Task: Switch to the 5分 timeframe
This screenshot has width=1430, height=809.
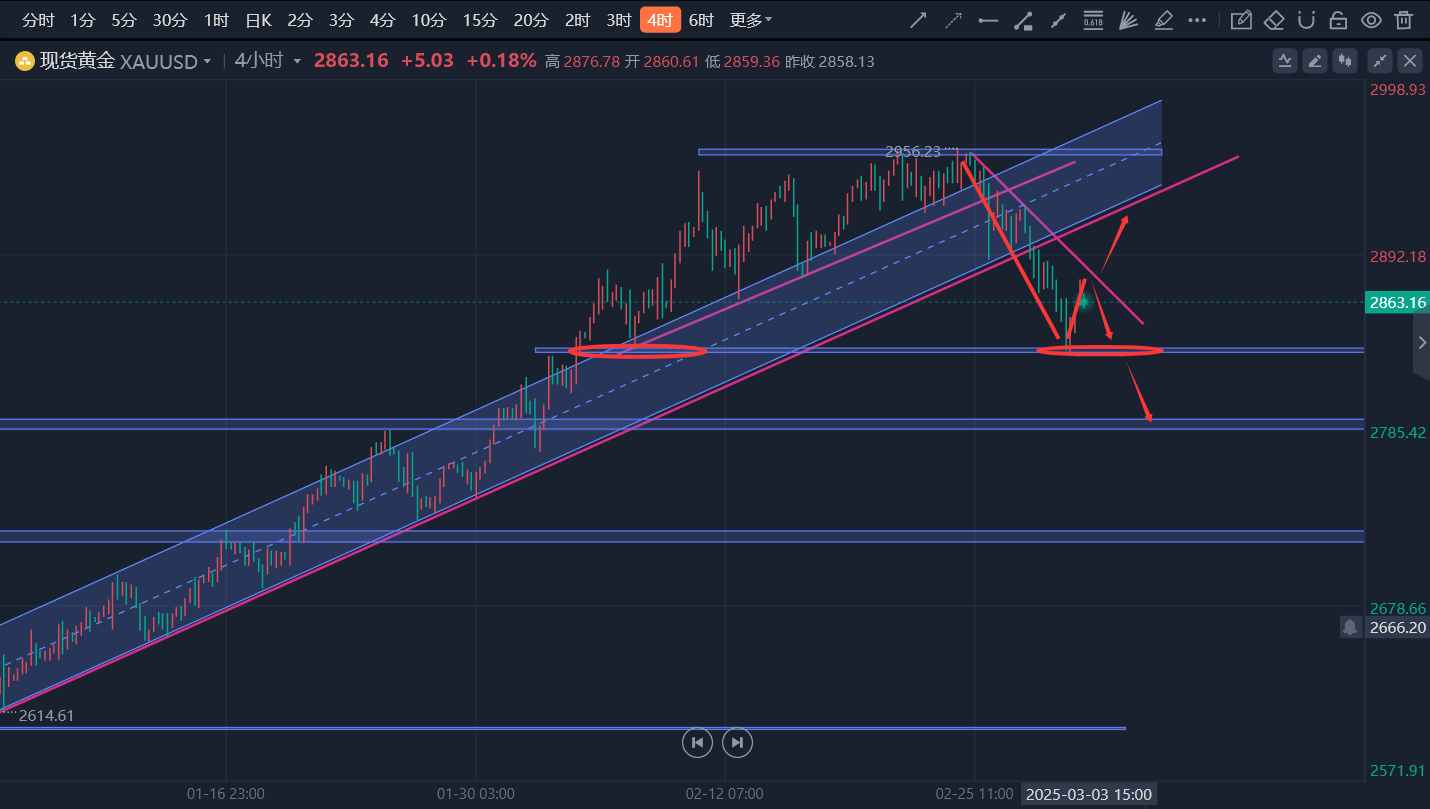Action: coord(124,20)
